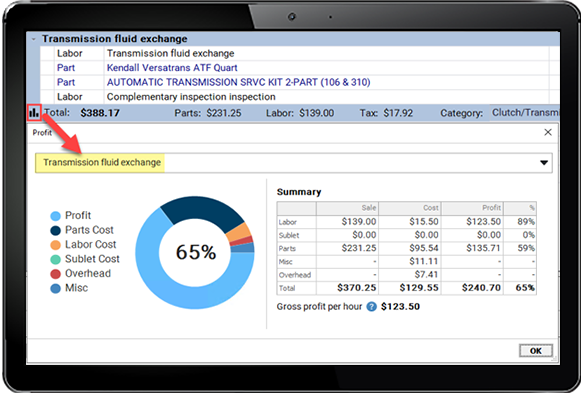
Task: Select Total profit $240.70 cell
Action: pyautogui.click(x=472, y=288)
